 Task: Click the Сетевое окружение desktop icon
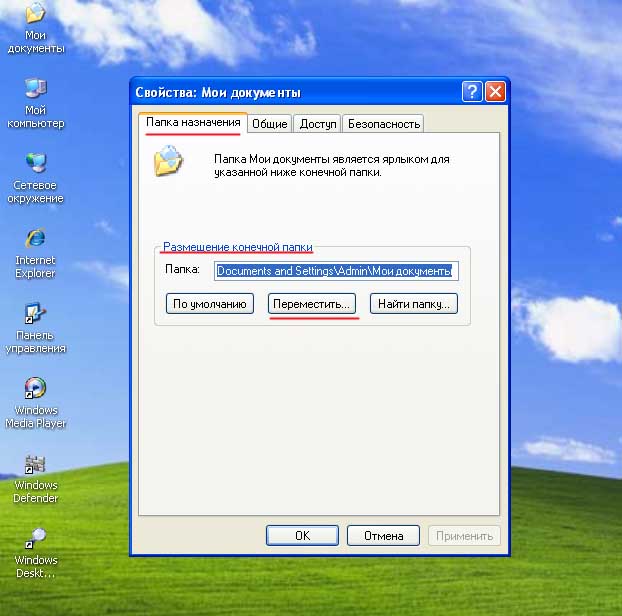[37, 165]
